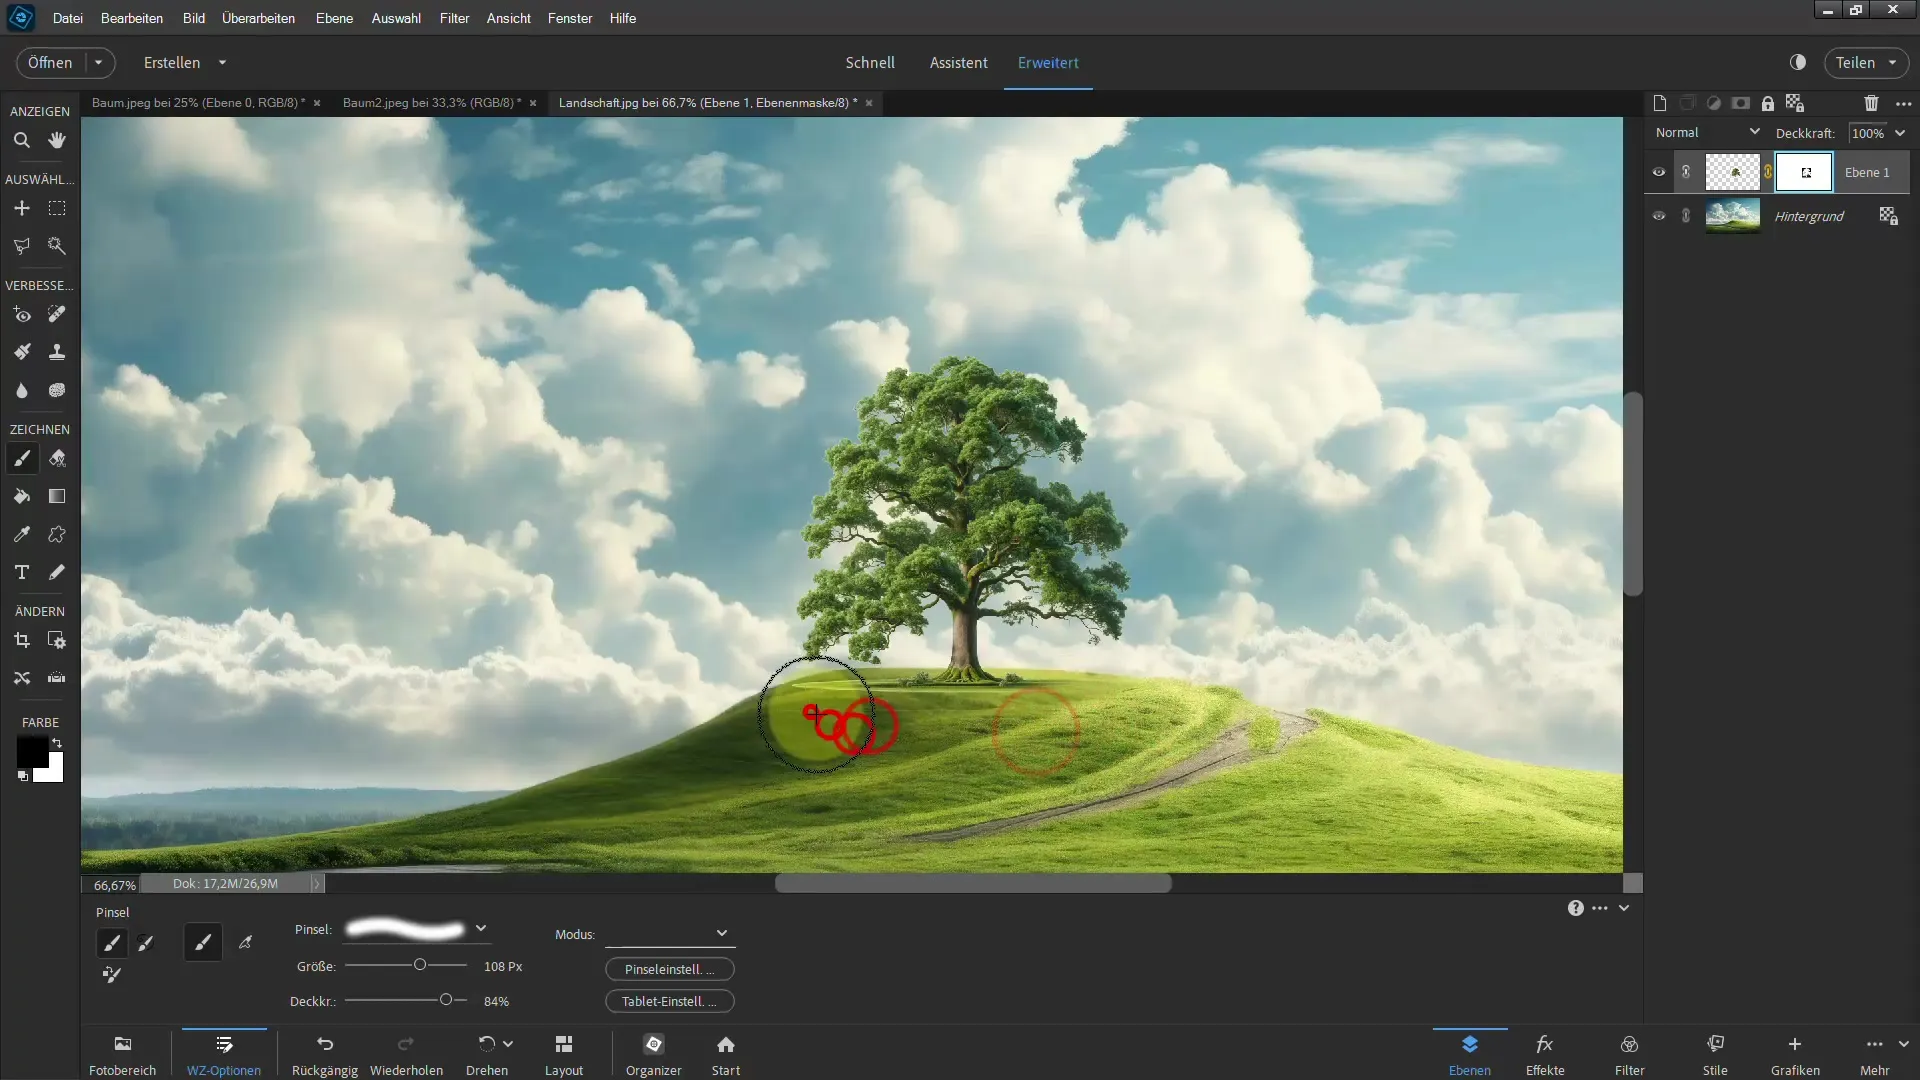Open the Modus dropdown
The width and height of the screenshot is (1920, 1080).
click(670, 934)
